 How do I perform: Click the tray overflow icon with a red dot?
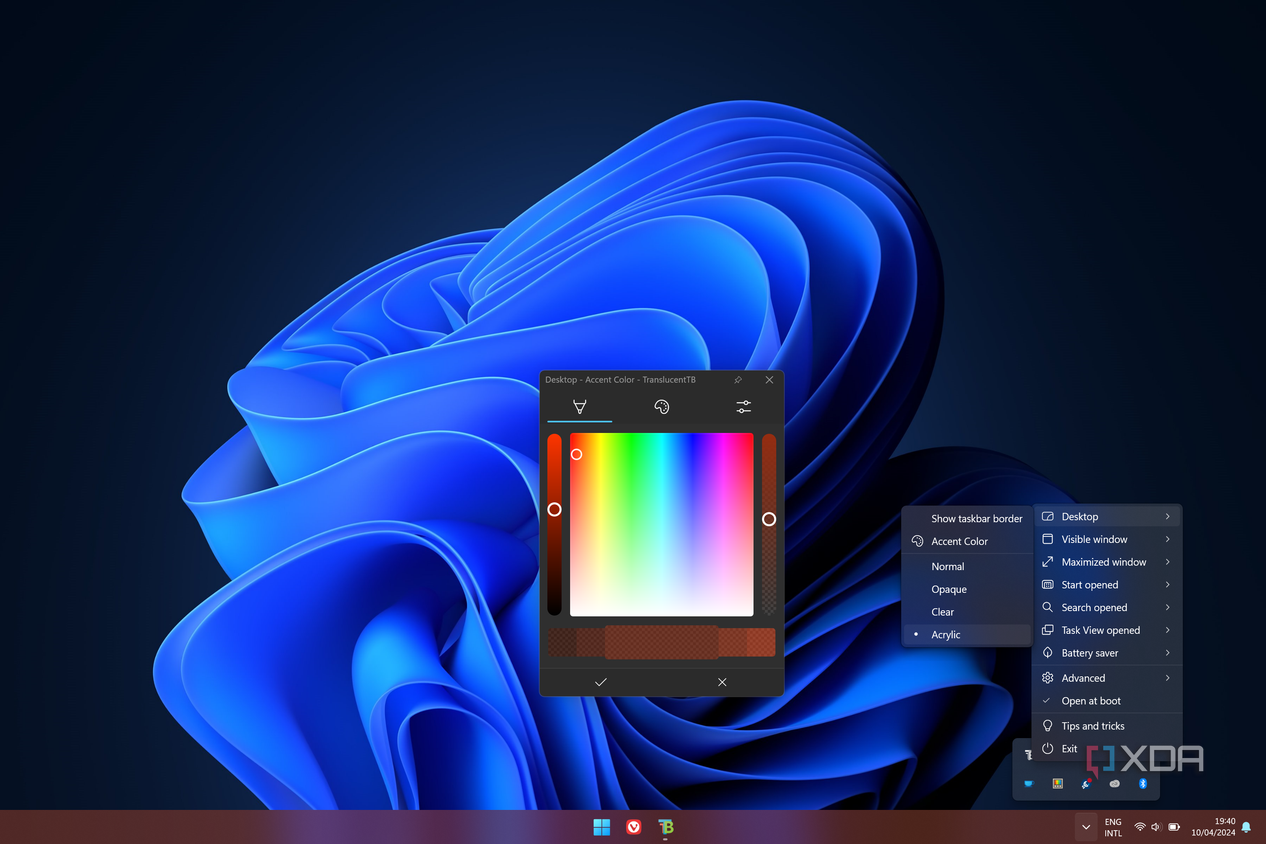1086,784
